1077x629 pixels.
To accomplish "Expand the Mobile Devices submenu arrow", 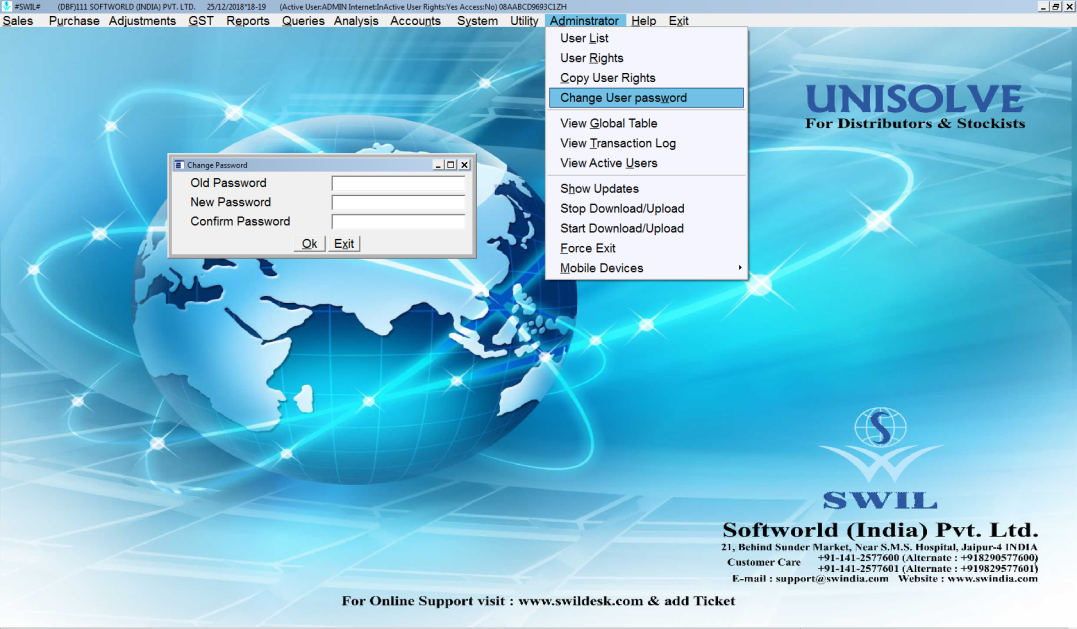I will [x=740, y=268].
